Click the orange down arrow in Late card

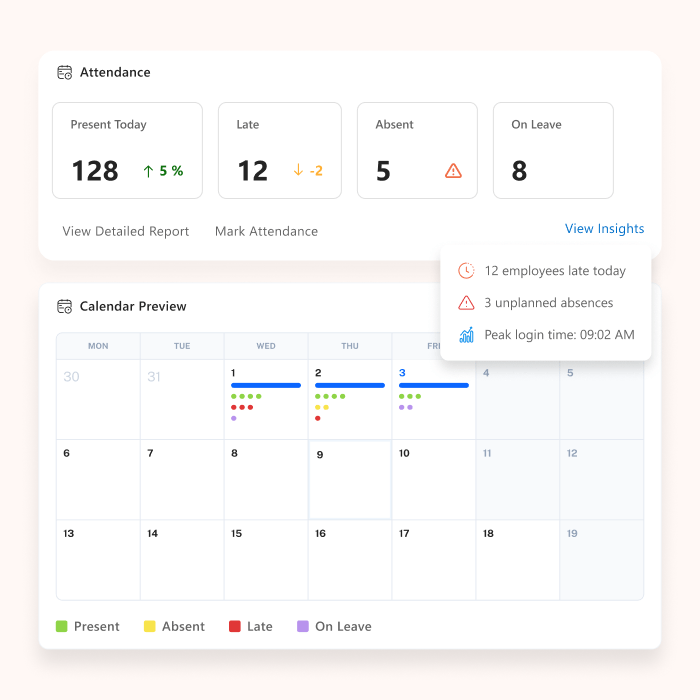tap(297, 171)
